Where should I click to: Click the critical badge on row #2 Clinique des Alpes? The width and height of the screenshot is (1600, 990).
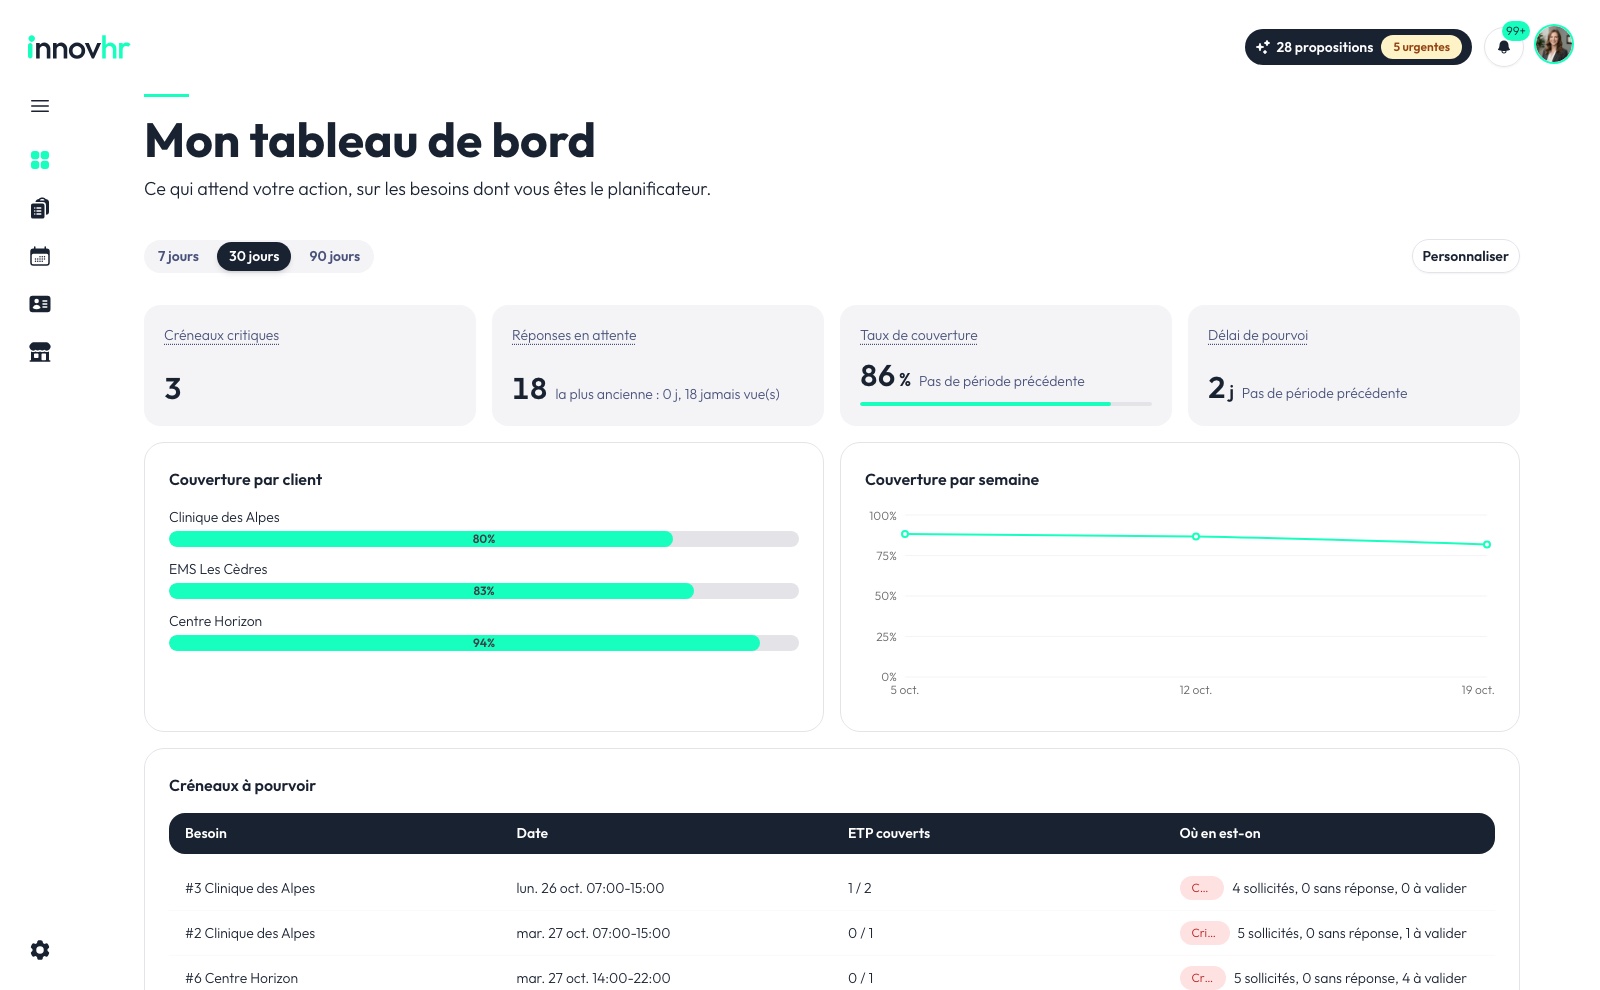[x=1204, y=933]
